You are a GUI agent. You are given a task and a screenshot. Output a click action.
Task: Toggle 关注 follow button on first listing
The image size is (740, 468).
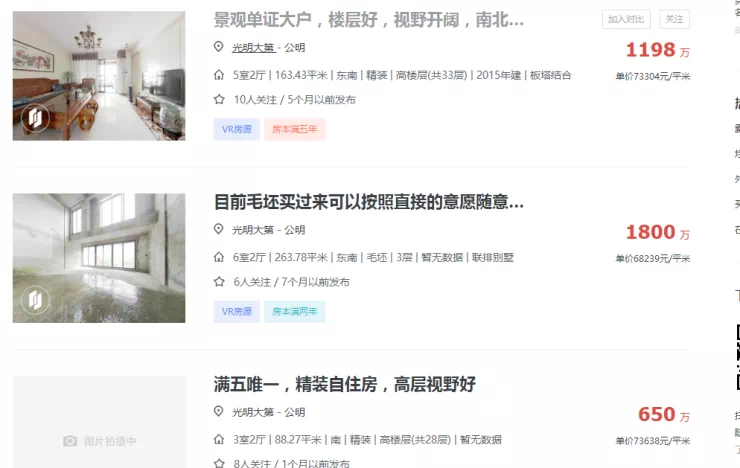[x=674, y=19]
